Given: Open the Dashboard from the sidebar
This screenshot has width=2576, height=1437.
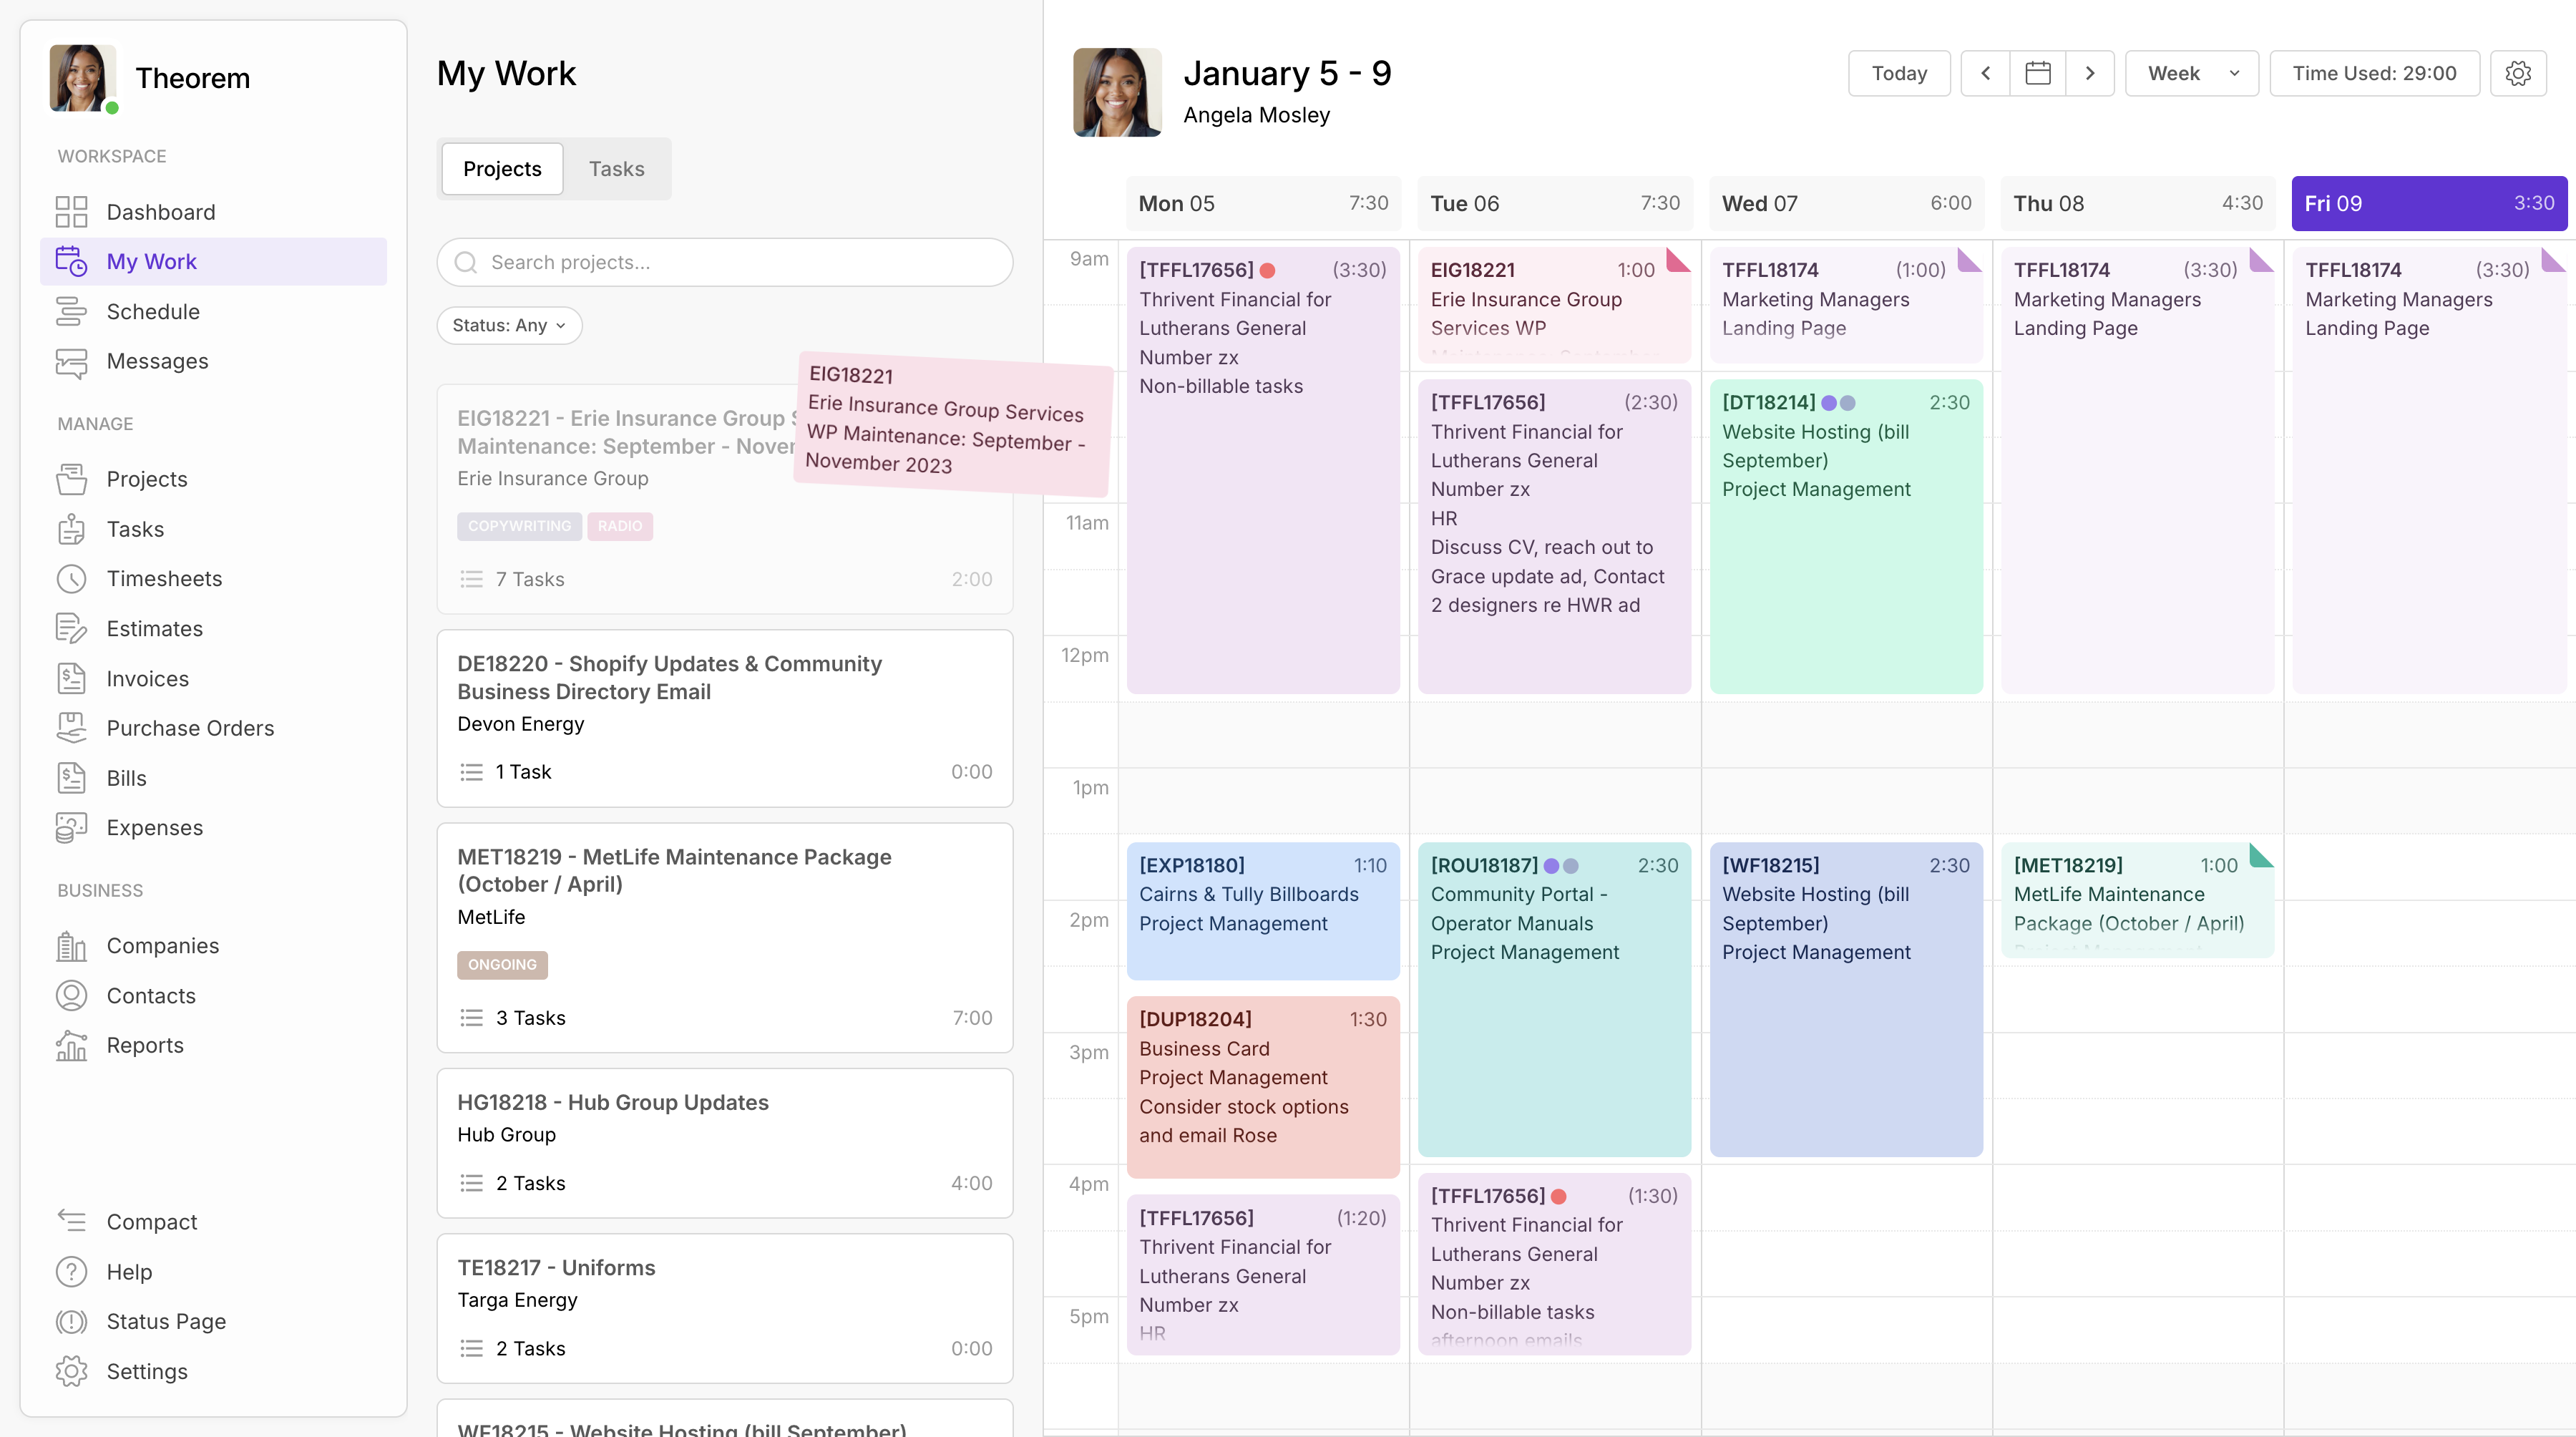Looking at the screenshot, I should click(x=161, y=211).
